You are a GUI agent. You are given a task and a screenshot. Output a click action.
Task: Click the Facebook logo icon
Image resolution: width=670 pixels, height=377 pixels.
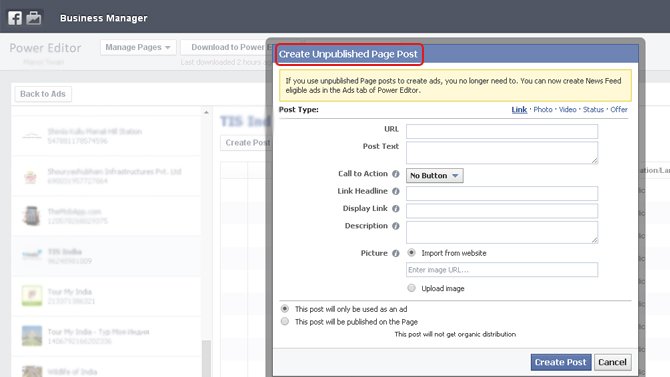pyautogui.click(x=15, y=18)
